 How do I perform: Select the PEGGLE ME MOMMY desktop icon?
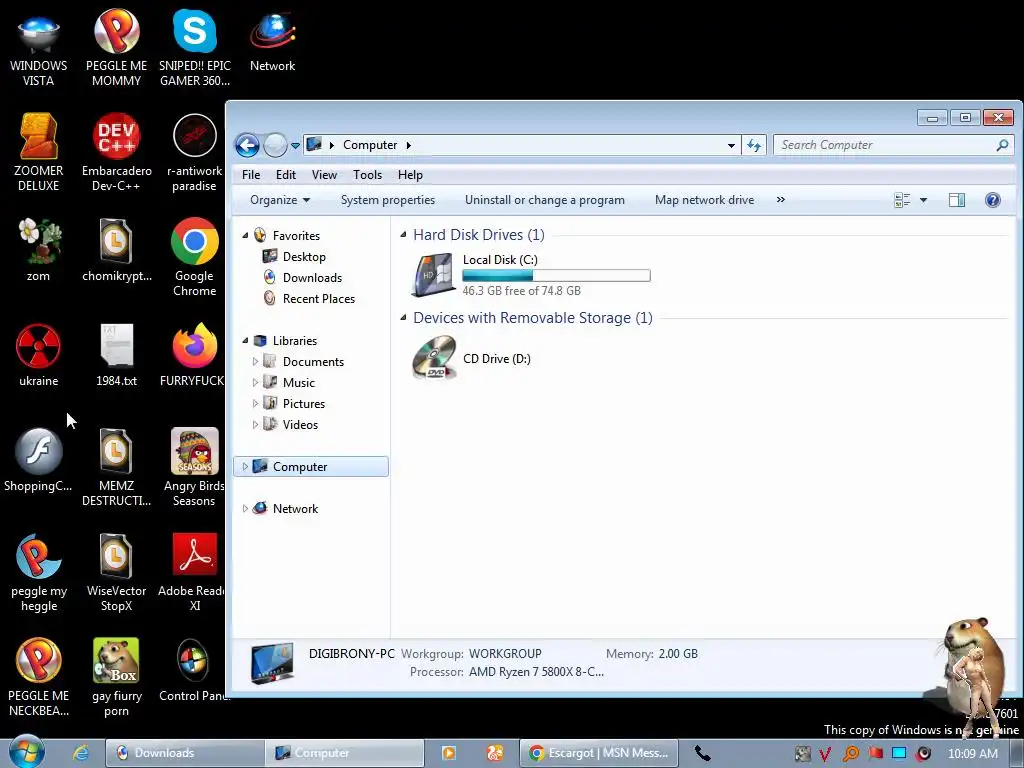116,50
